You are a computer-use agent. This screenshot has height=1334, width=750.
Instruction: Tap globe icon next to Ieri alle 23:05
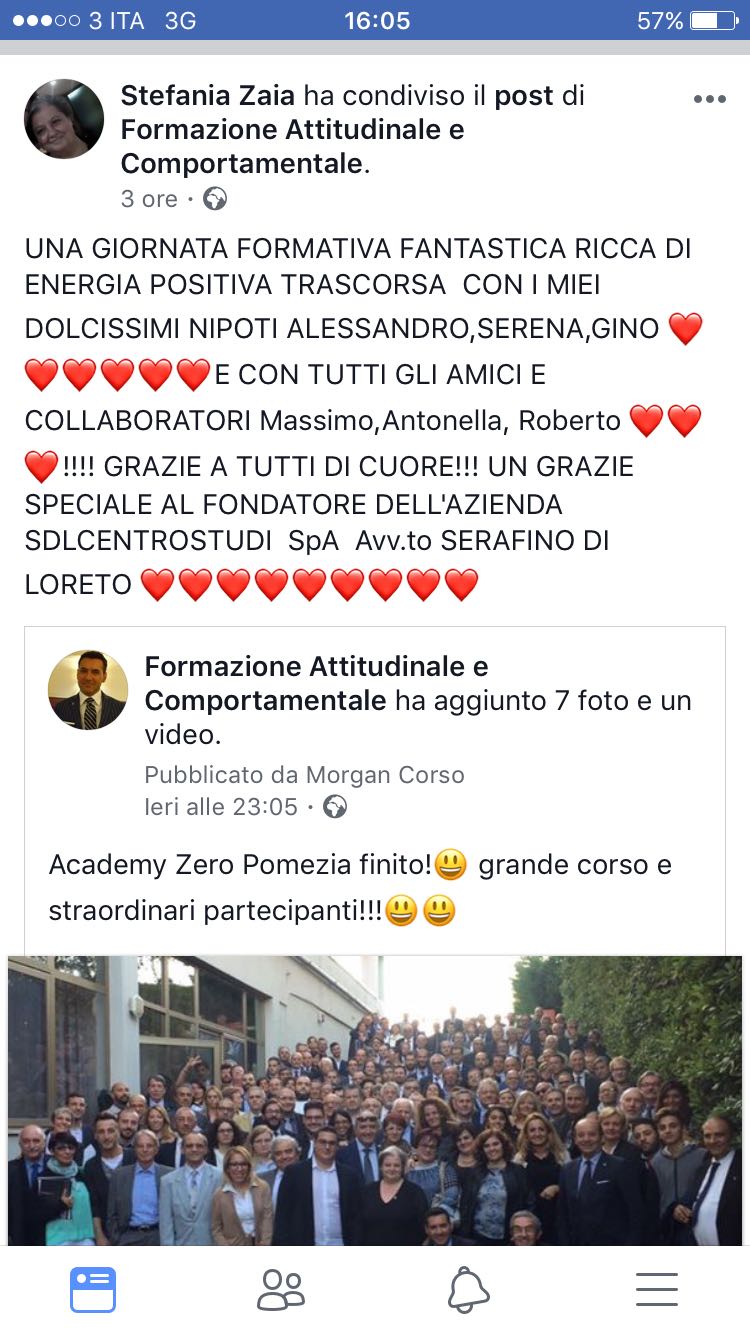point(335,806)
